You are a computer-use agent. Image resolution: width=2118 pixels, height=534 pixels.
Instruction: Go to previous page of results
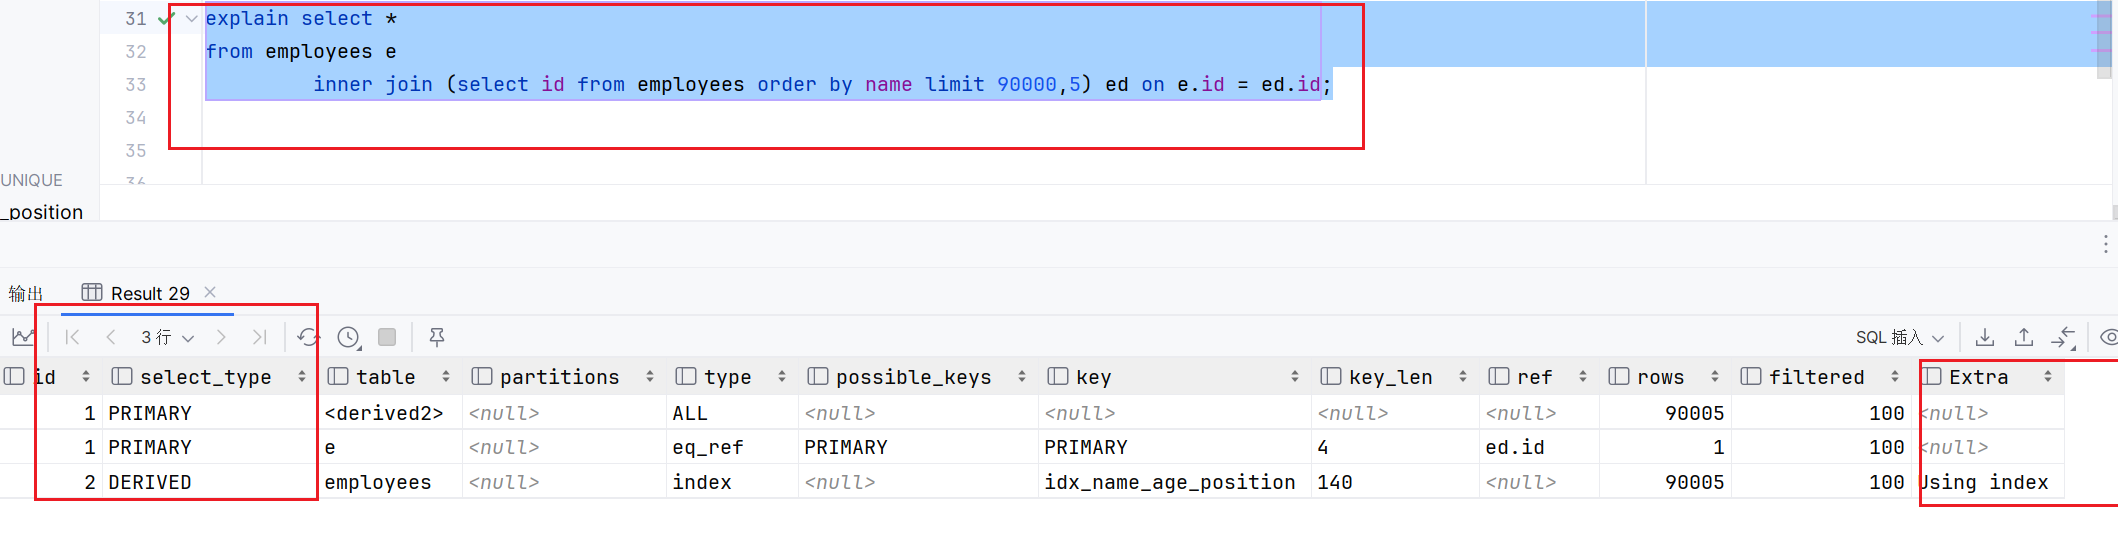click(111, 338)
